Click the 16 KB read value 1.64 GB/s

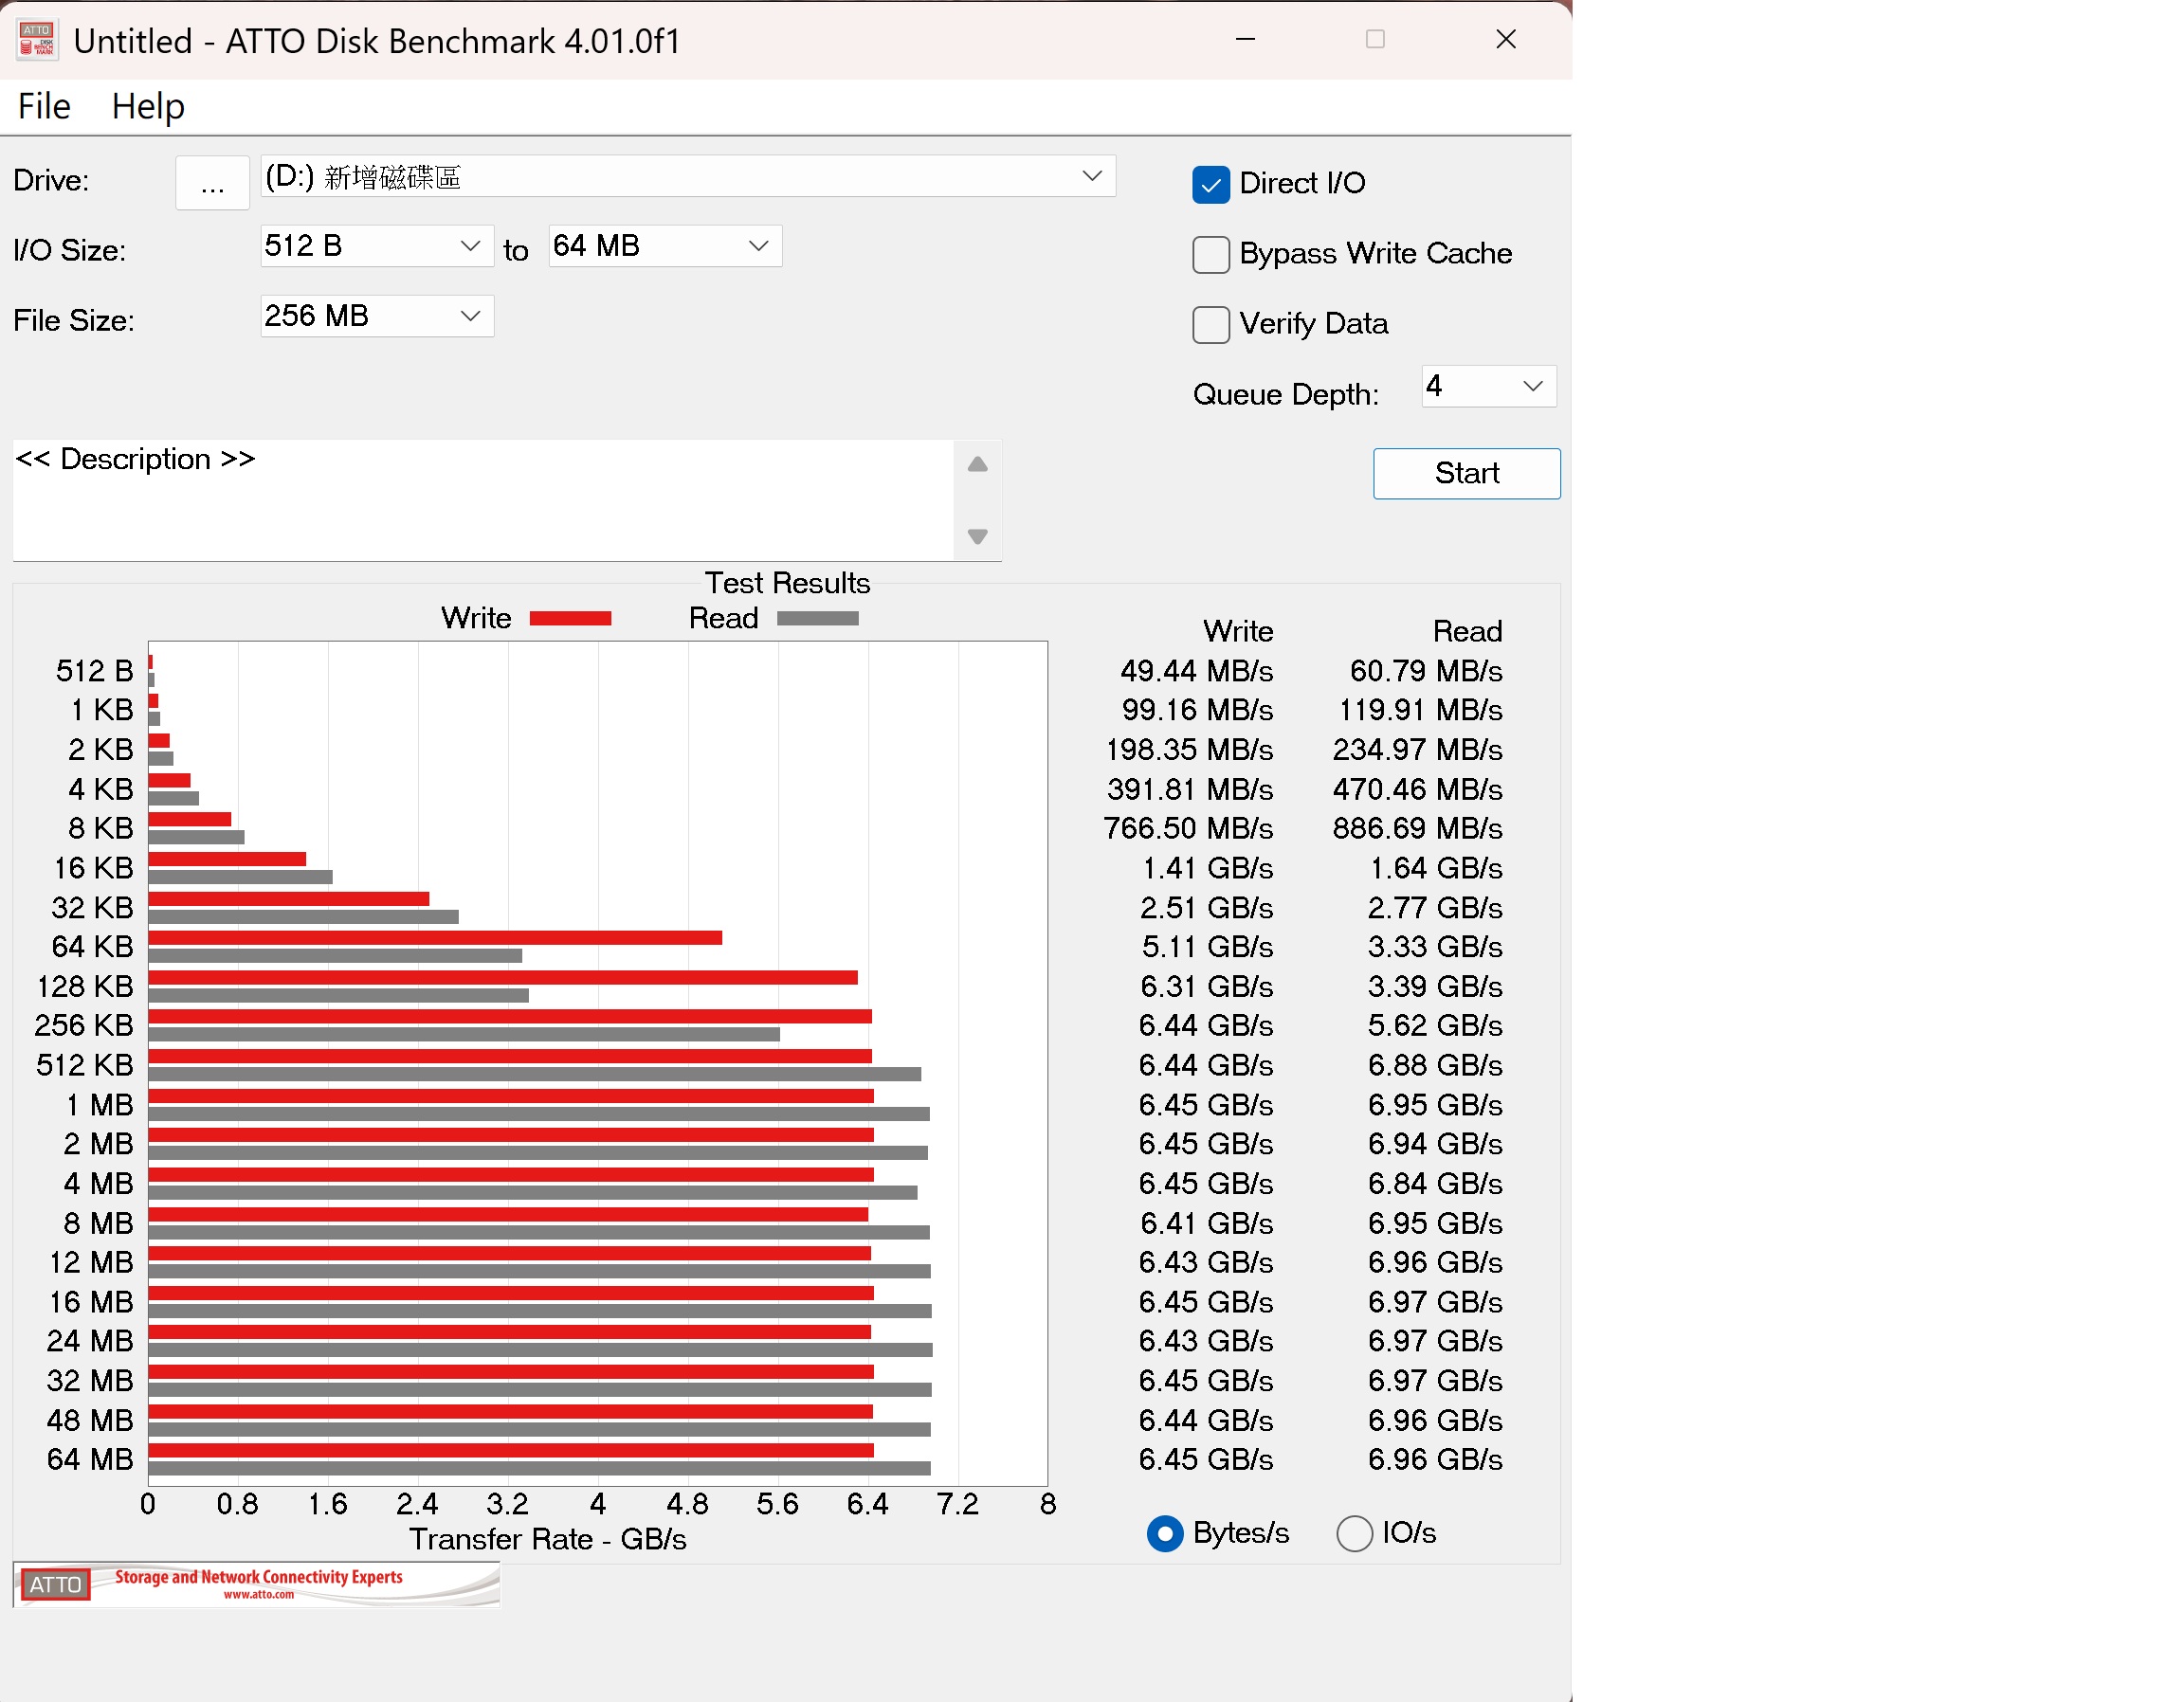[x=1436, y=868]
